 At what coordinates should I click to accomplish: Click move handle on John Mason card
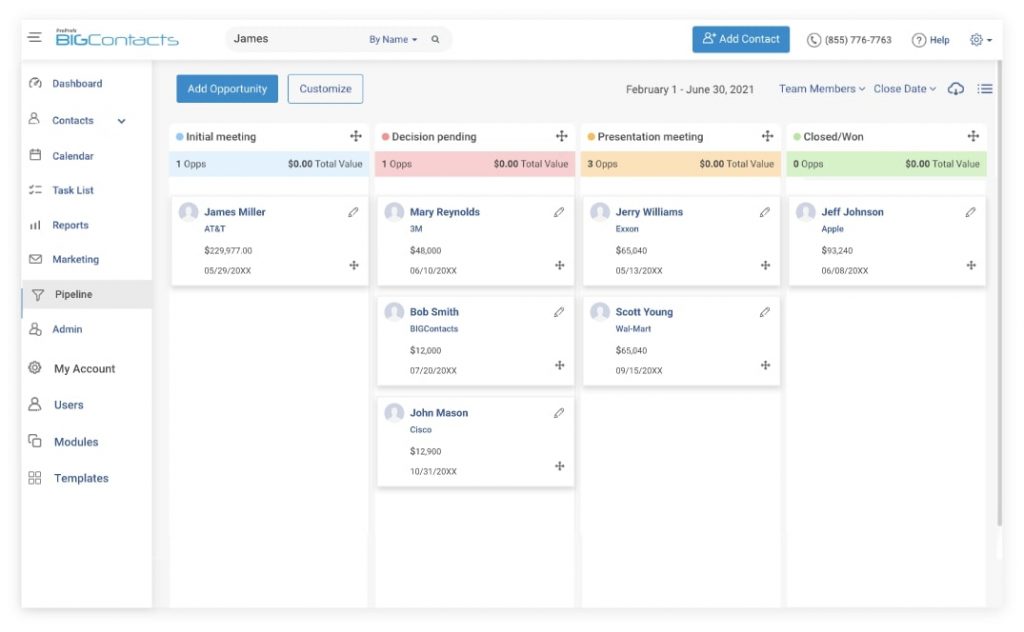point(560,466)
